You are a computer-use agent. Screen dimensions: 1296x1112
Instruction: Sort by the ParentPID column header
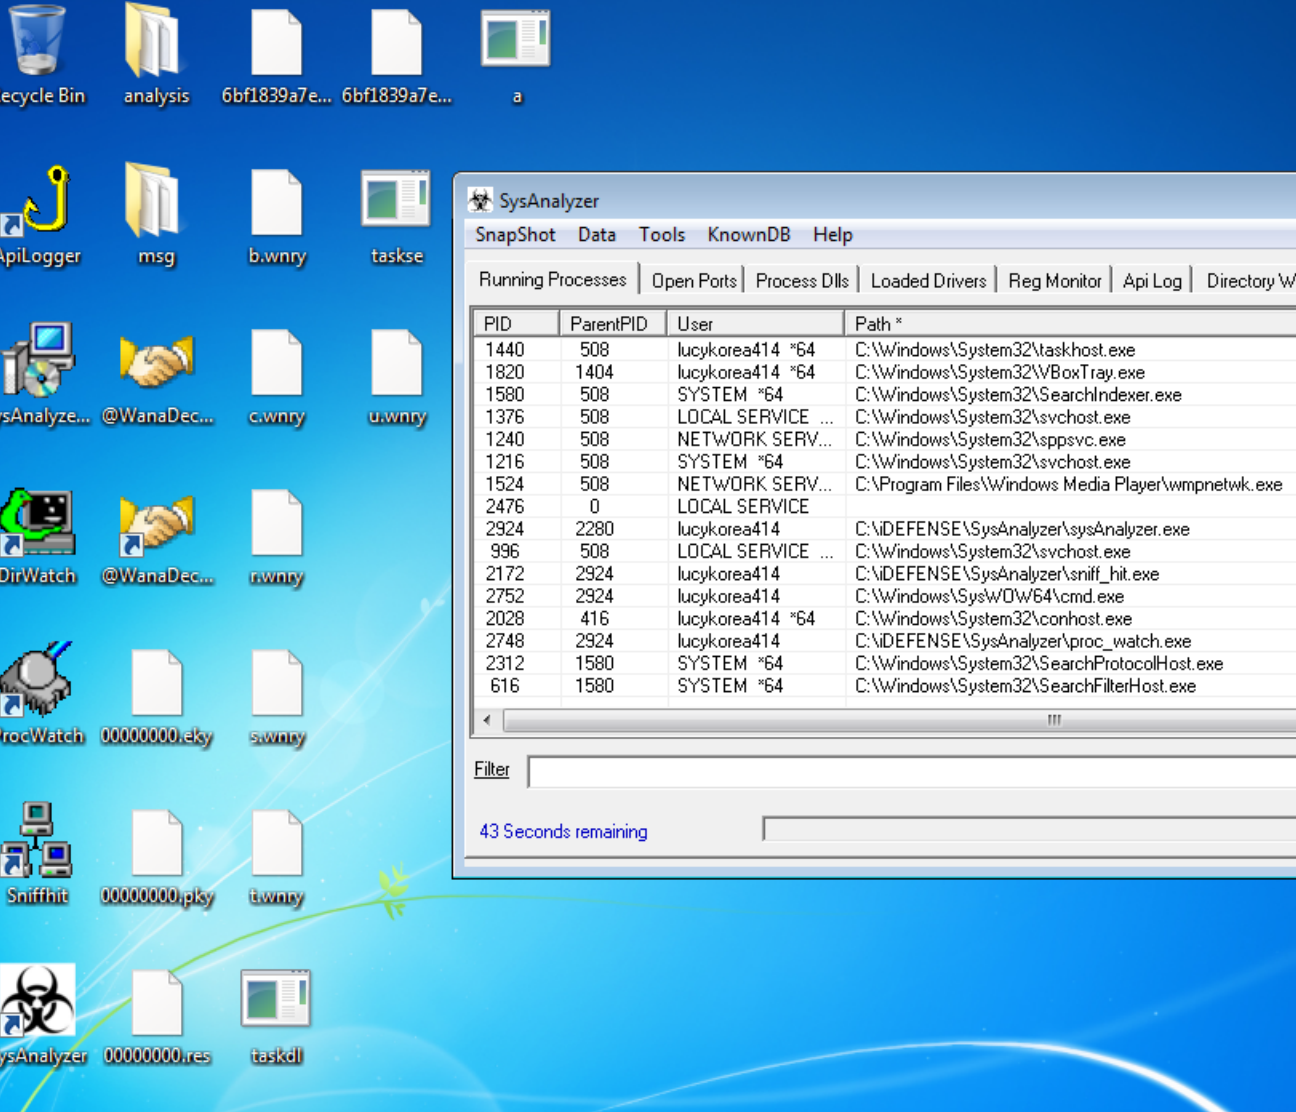(x=613, y=323)
